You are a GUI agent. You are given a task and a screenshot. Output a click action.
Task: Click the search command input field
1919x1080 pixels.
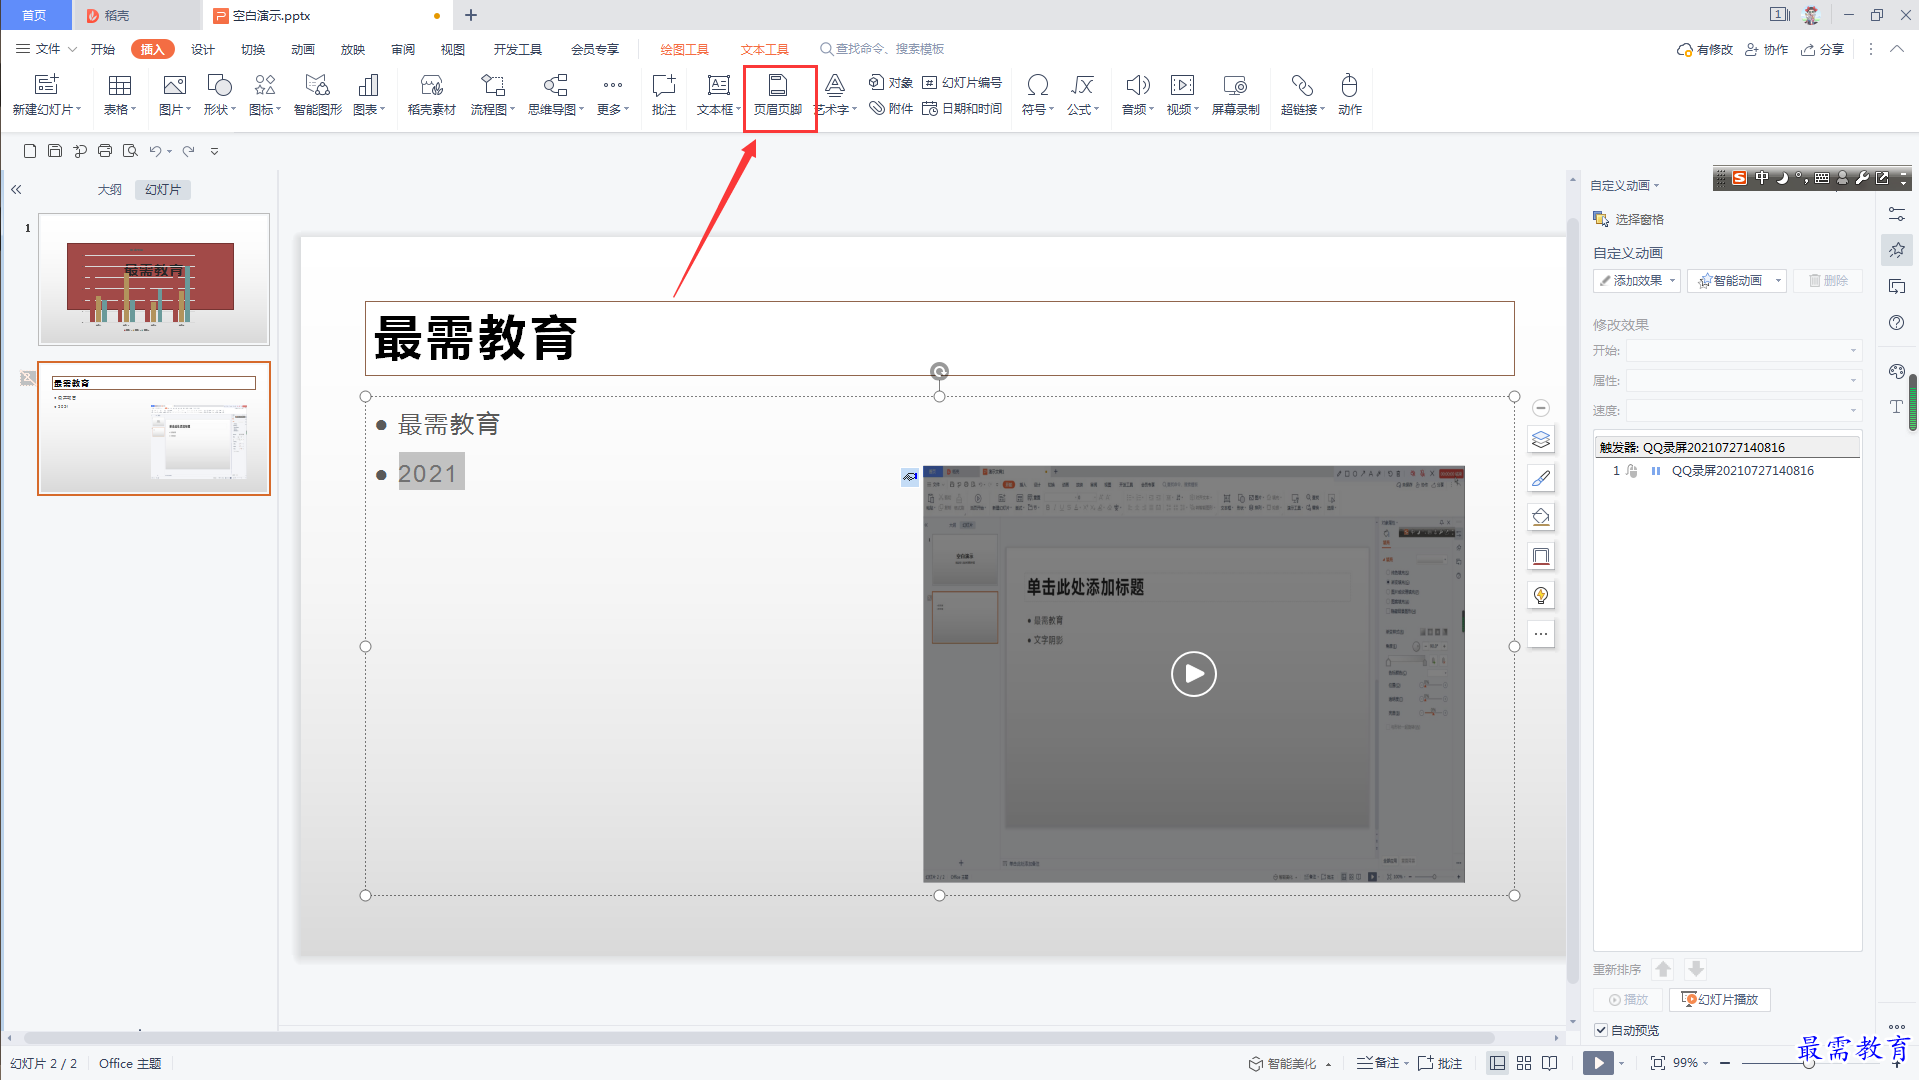tap(890, 49)
